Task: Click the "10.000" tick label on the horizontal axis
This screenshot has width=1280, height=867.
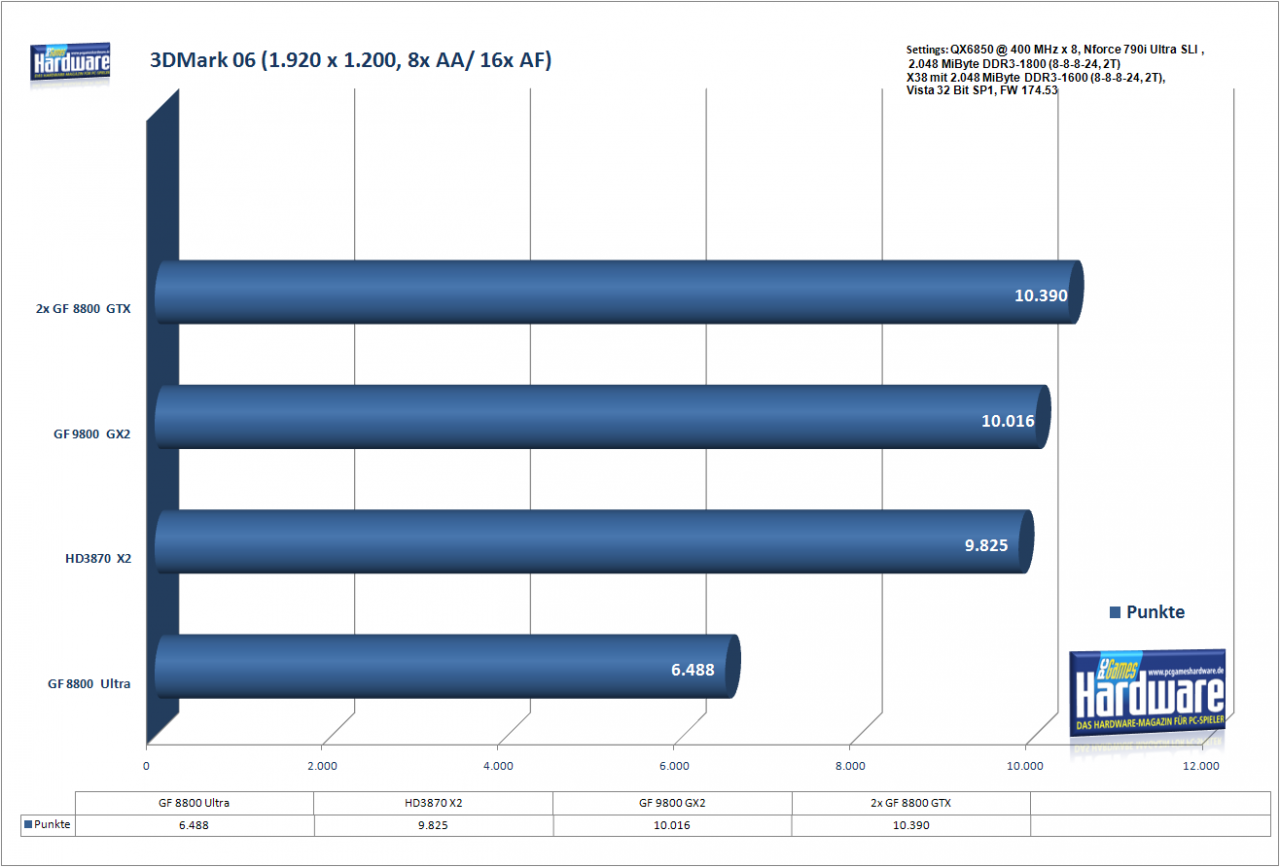Action: click(1026, 766)
